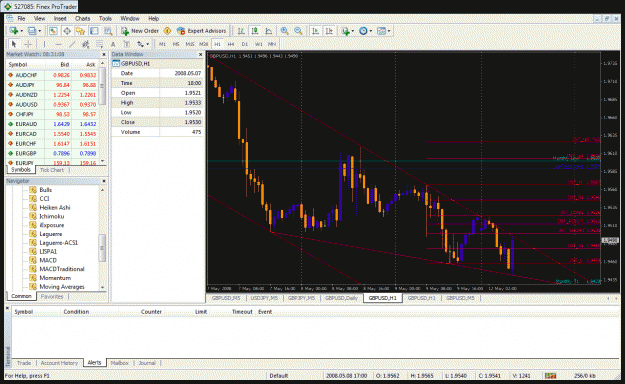
Task: Switch to W1 timeframe
Action: point(259,44)
